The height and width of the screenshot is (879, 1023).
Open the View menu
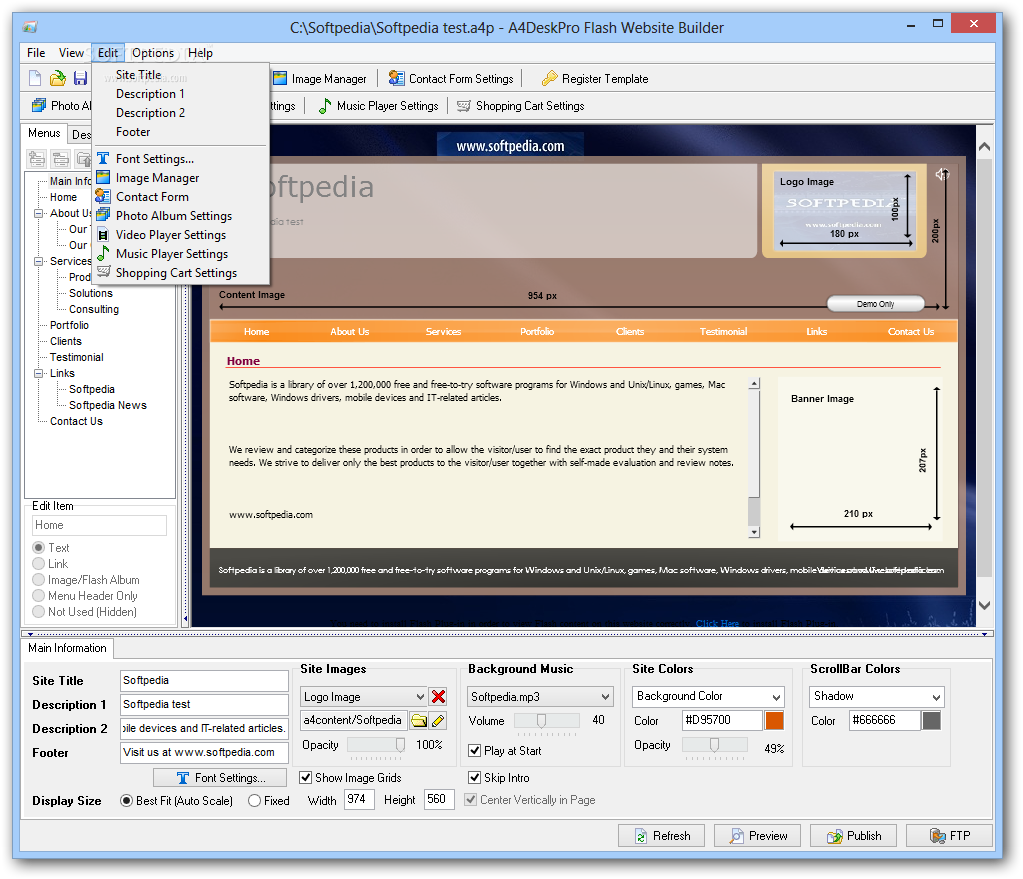coord(71,53)
